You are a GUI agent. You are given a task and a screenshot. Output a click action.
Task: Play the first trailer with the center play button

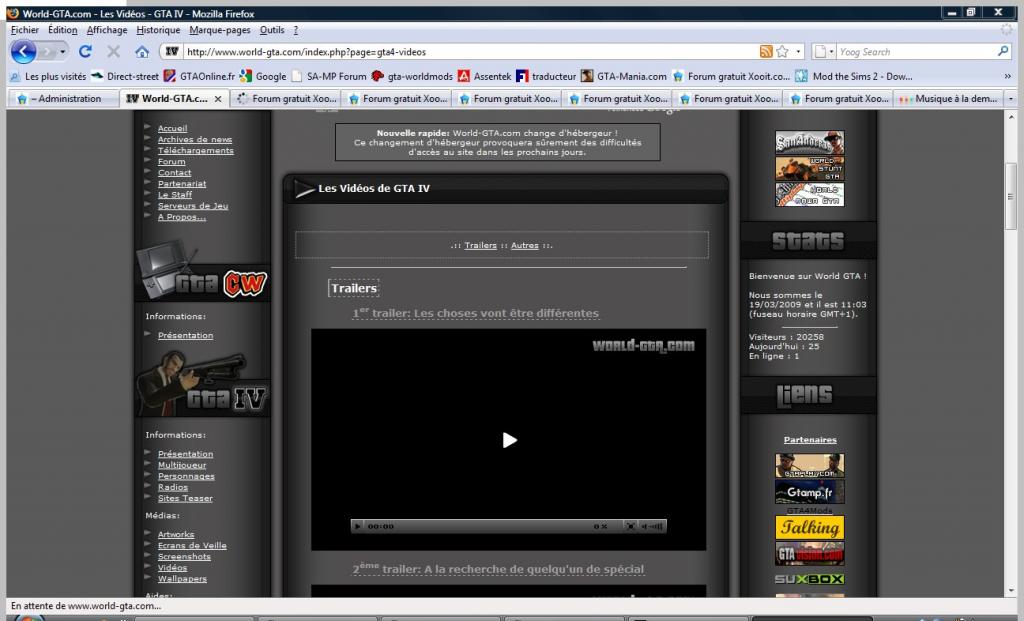[509, 440]
